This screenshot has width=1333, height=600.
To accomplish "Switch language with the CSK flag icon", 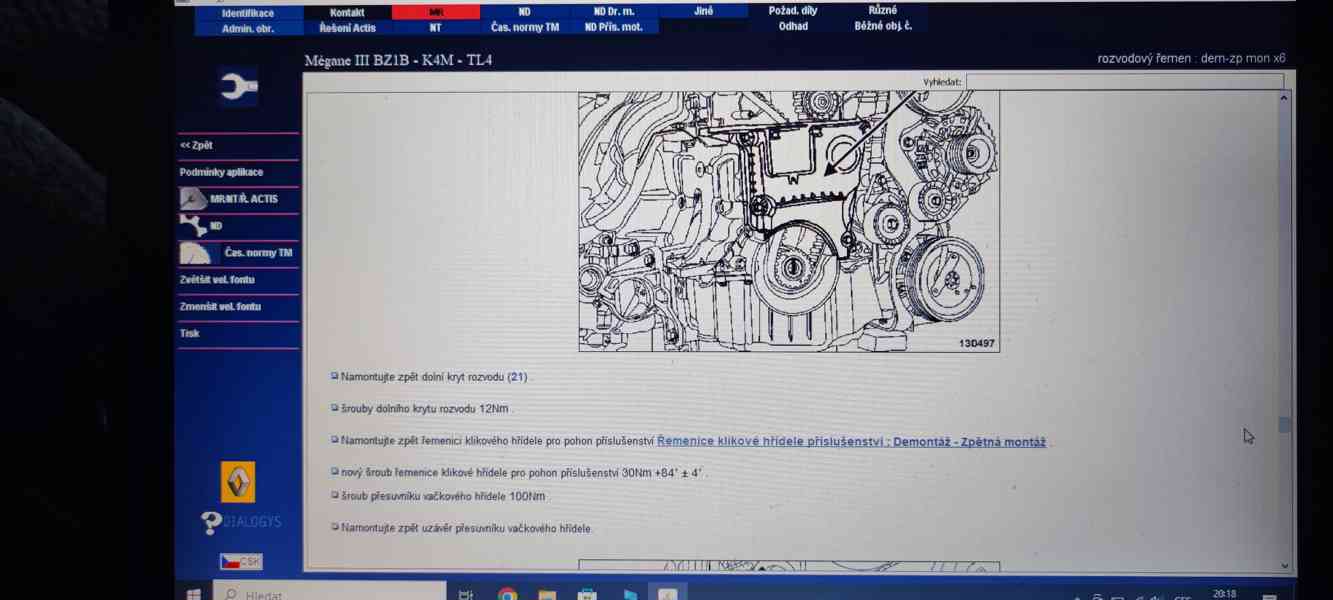I will click(241, 562).
